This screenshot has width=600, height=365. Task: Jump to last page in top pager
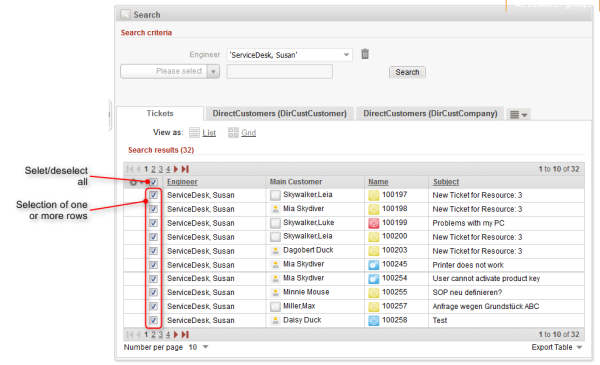185,169
